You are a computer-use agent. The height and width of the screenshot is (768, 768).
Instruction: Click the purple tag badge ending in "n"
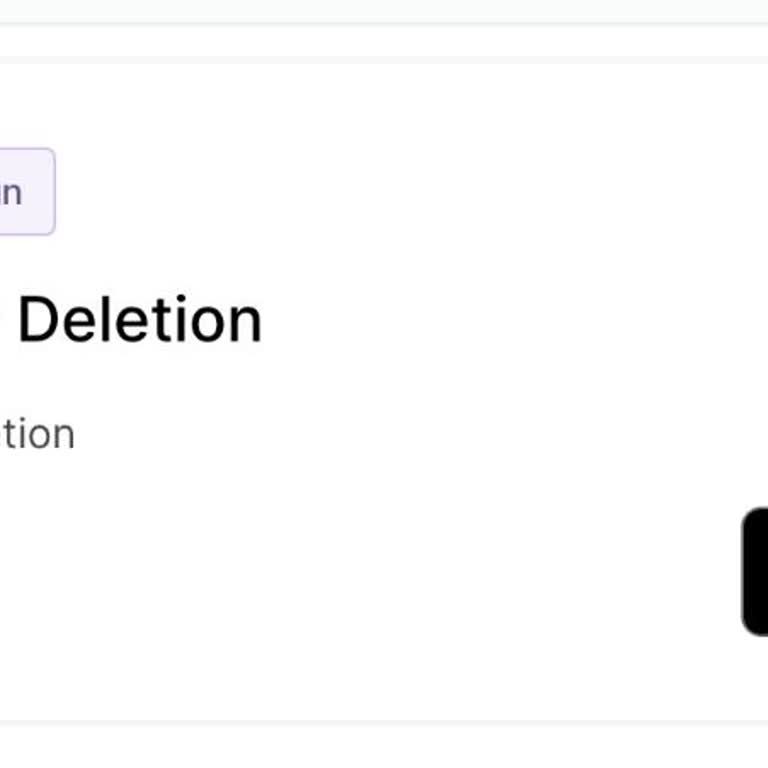[x=22, y=192]
